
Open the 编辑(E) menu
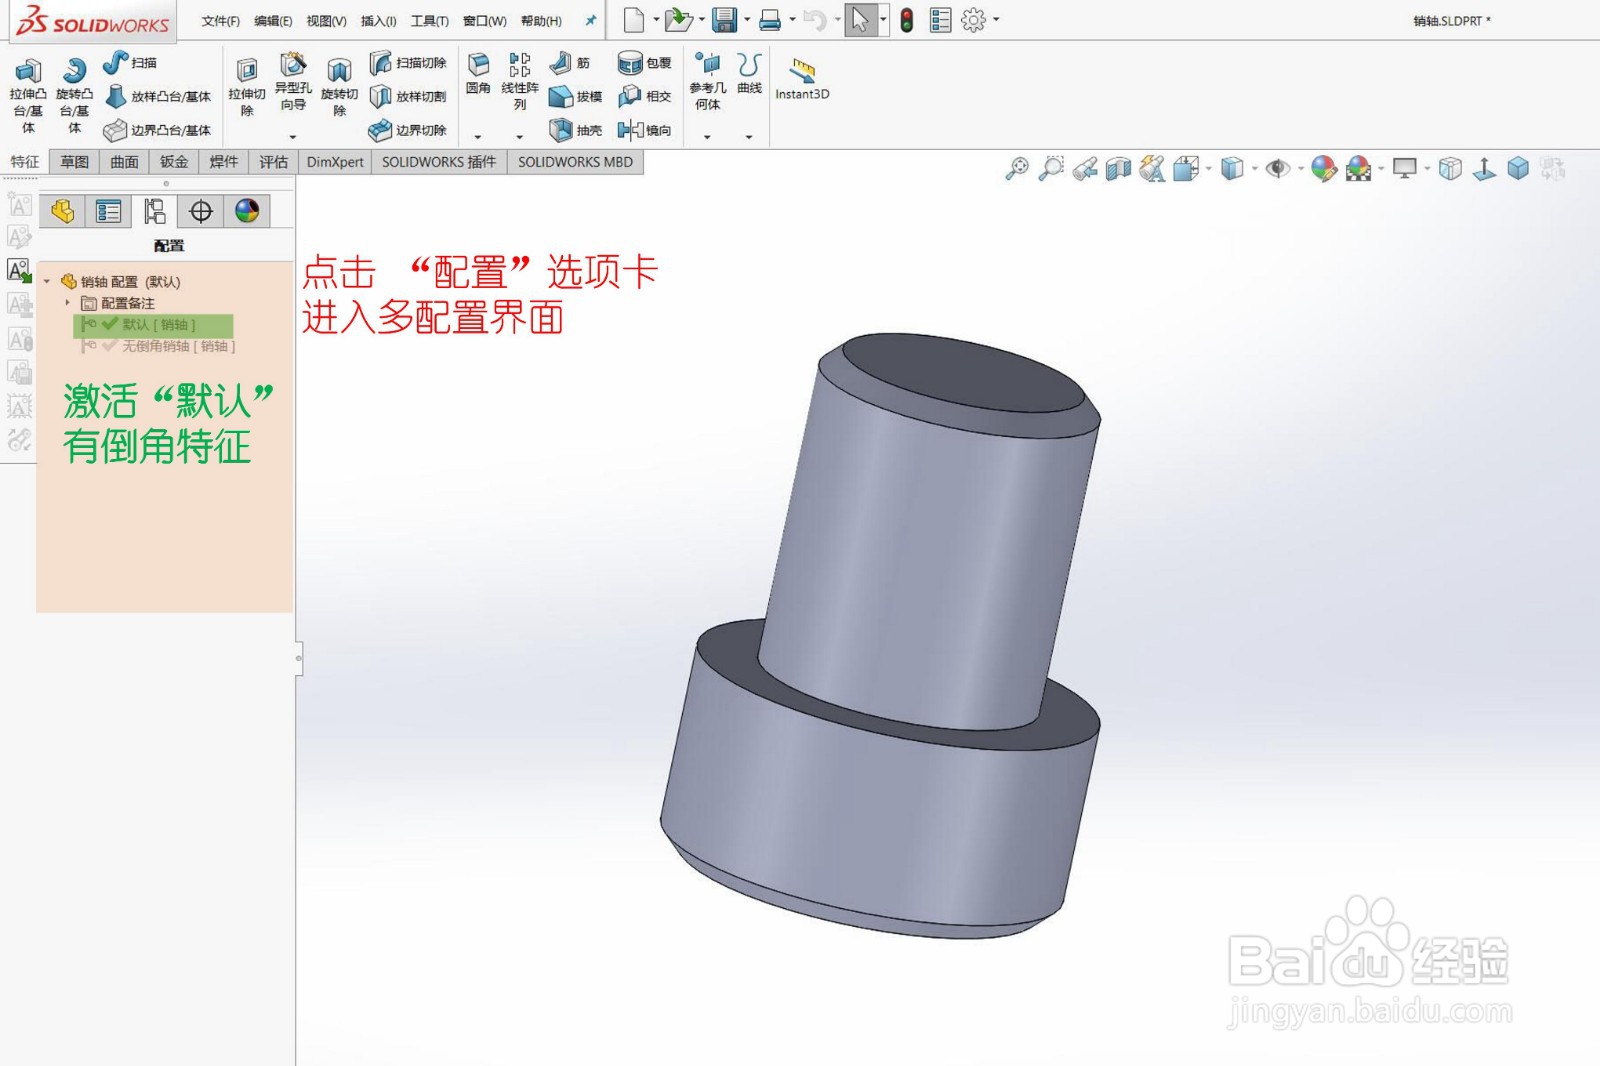[x=273, y=21]
